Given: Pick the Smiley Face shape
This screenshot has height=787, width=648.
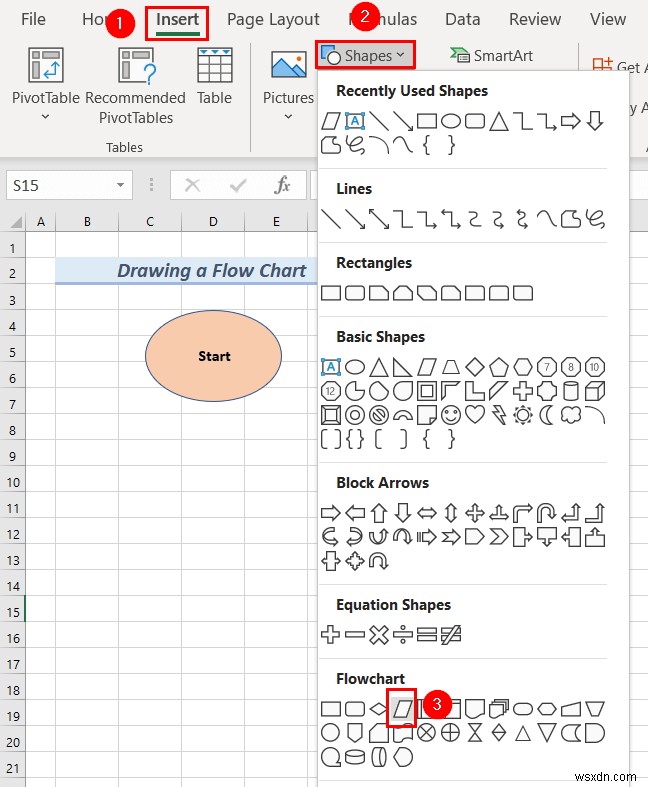Looking at the screenshot, I should pyautogui.click(x=451, y=415).
